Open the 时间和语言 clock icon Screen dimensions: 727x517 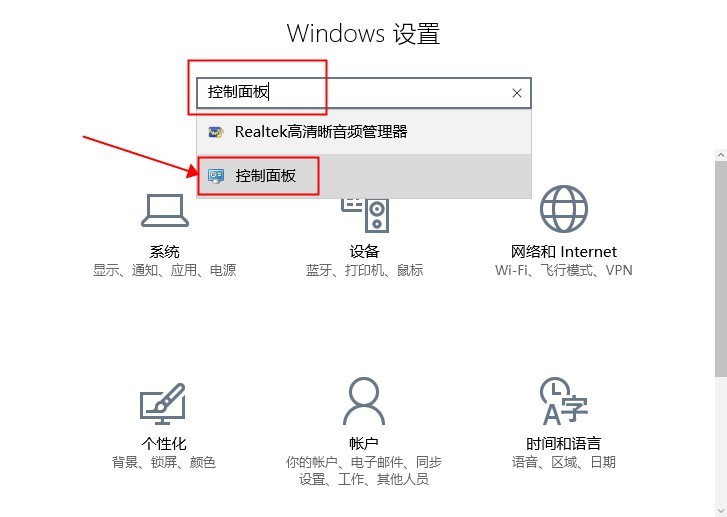tap(564, 401)
